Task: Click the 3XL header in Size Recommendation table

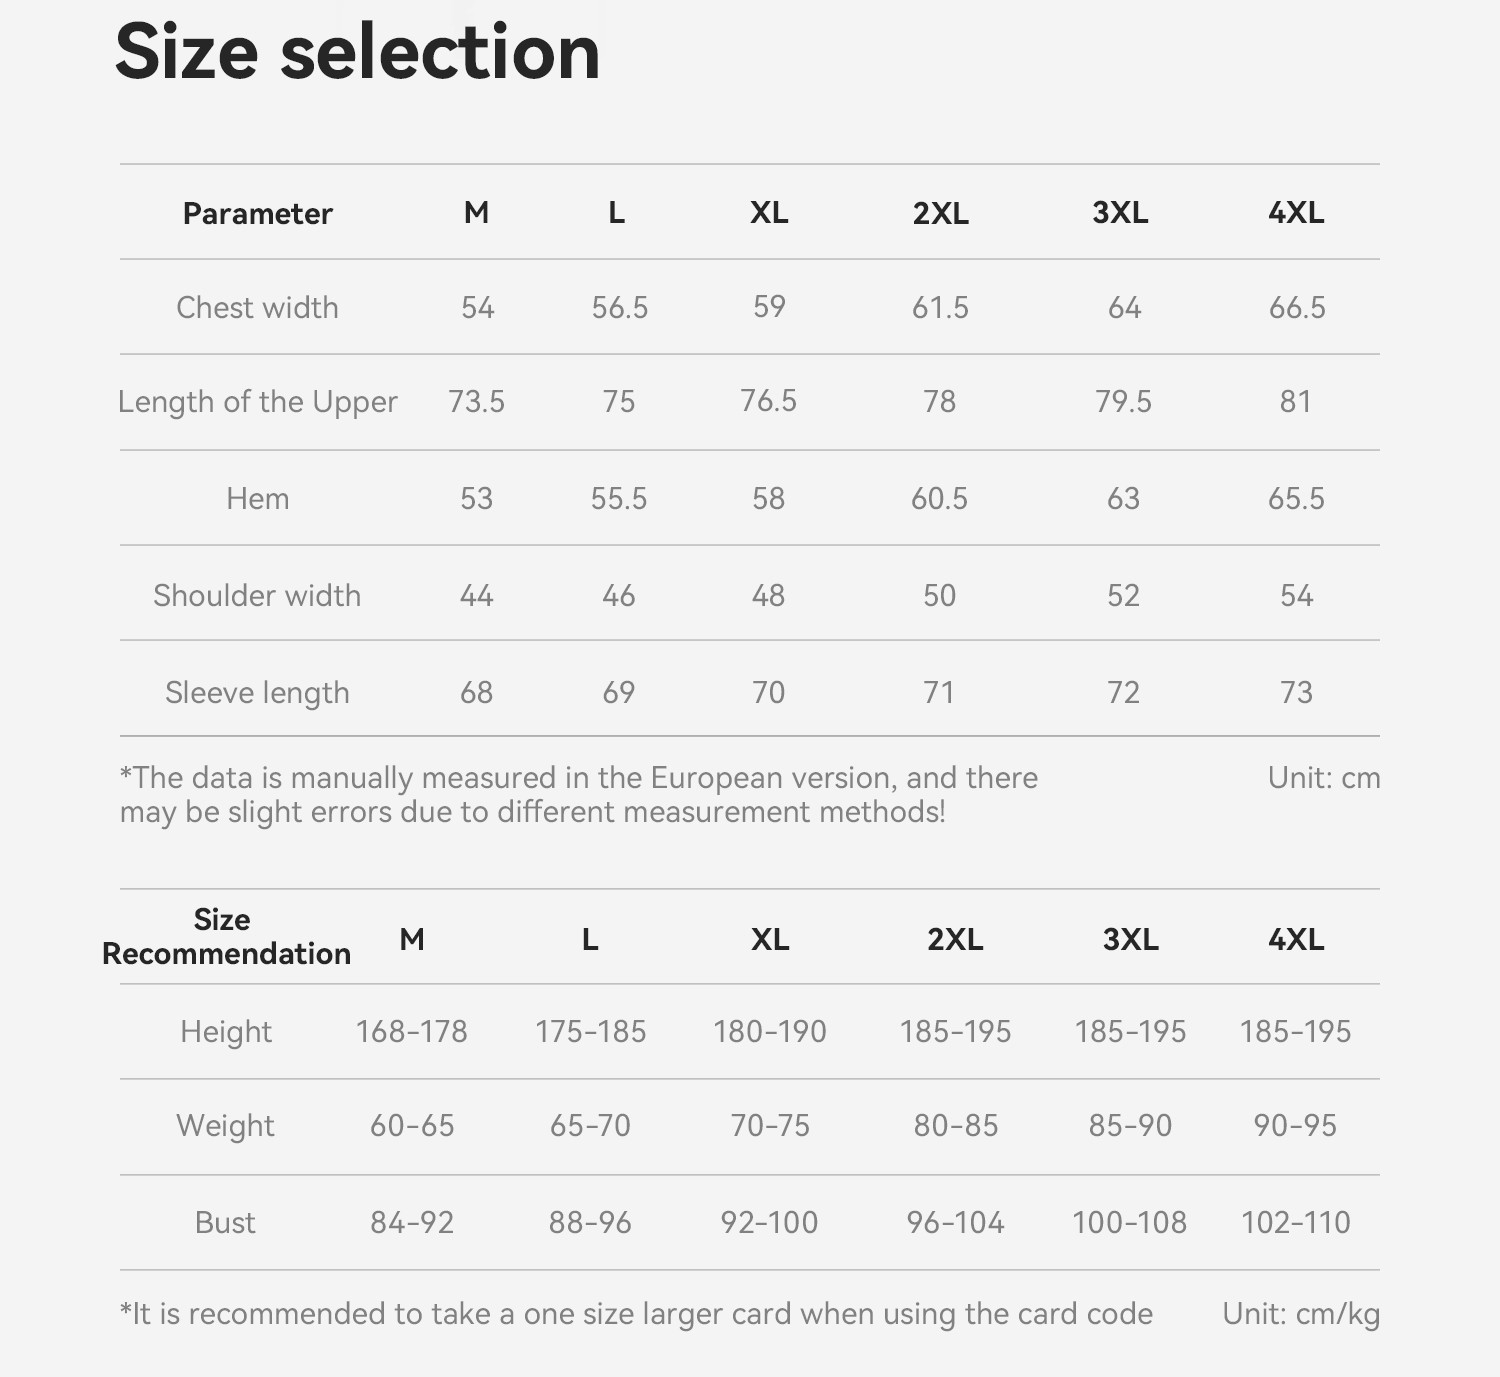Action: click(1130, 940)
